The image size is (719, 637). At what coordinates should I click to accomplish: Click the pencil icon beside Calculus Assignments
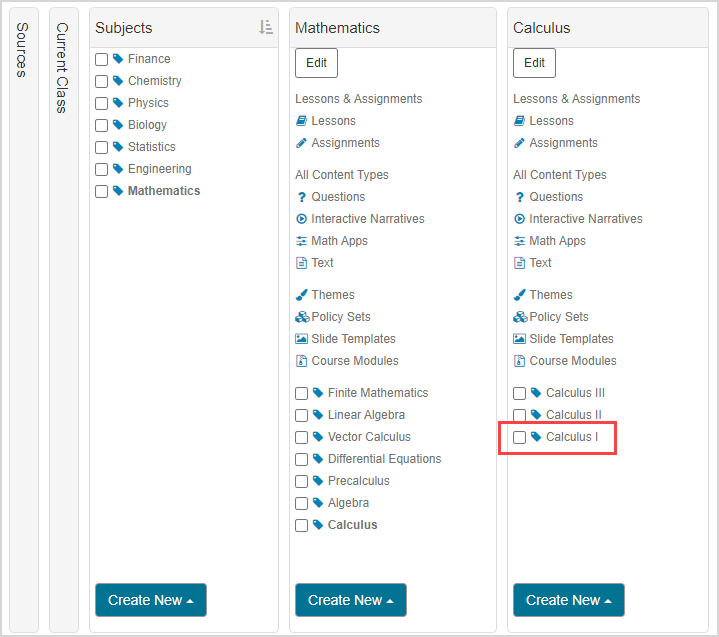point(520,143)
